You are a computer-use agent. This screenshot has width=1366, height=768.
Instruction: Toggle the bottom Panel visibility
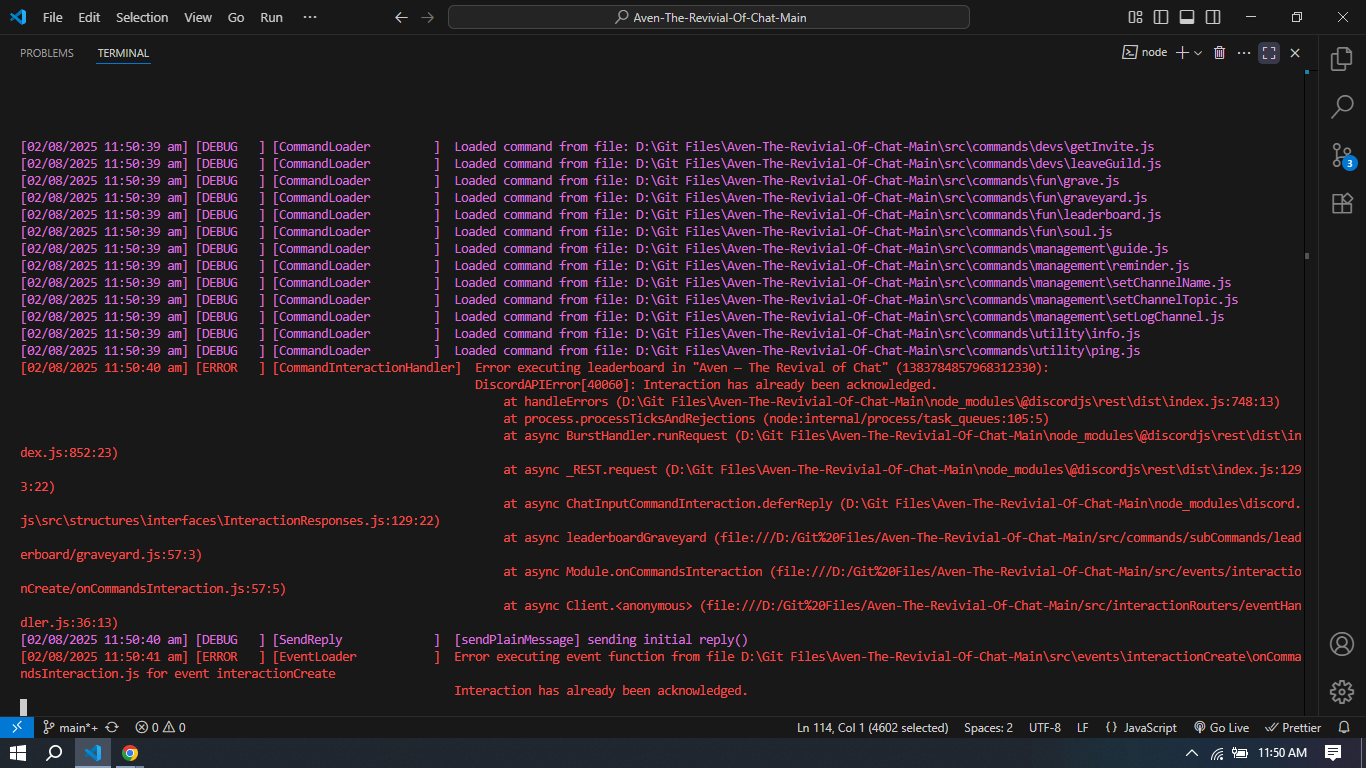(x=1187, y=17)
